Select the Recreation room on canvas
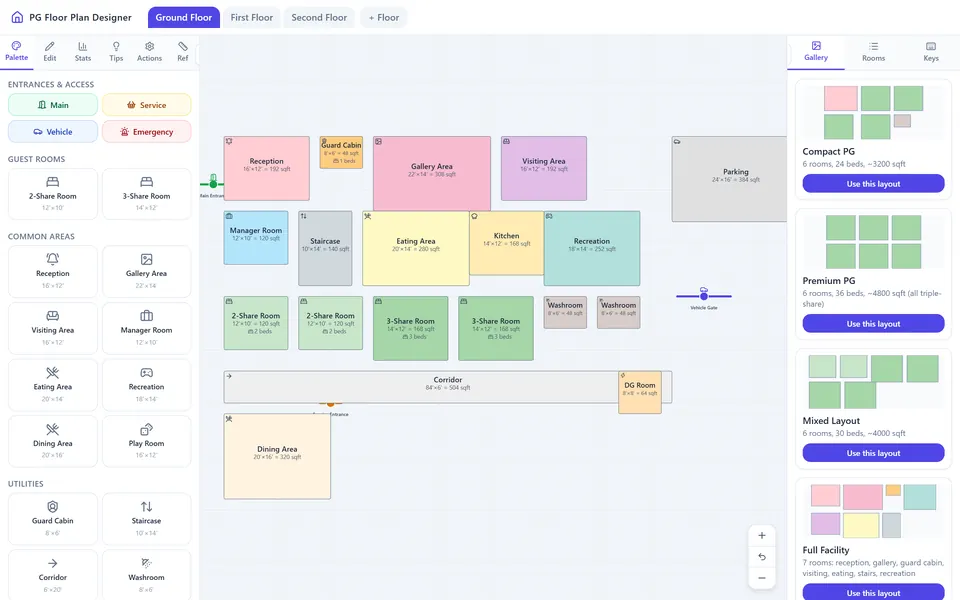The height and width of the screenshot is (600, 960). [591, 249]
